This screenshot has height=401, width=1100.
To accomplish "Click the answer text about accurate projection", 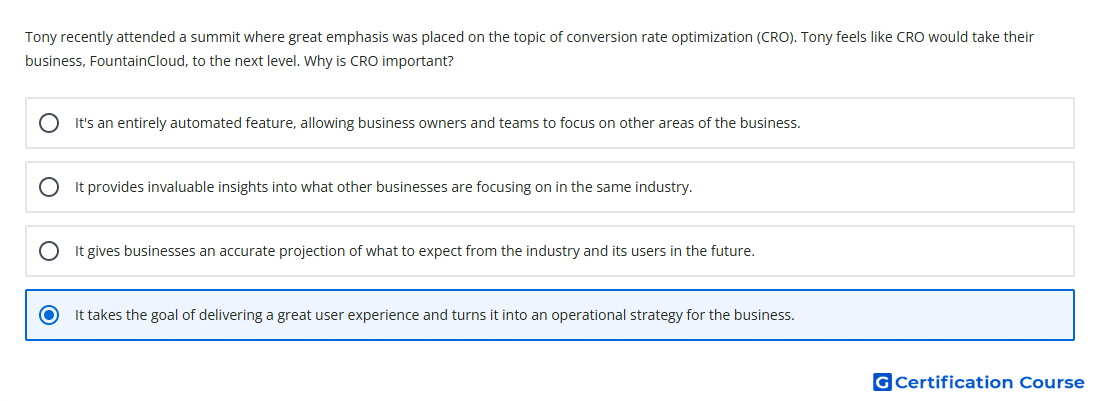I will pyautogui.click(x=415, y=251).
